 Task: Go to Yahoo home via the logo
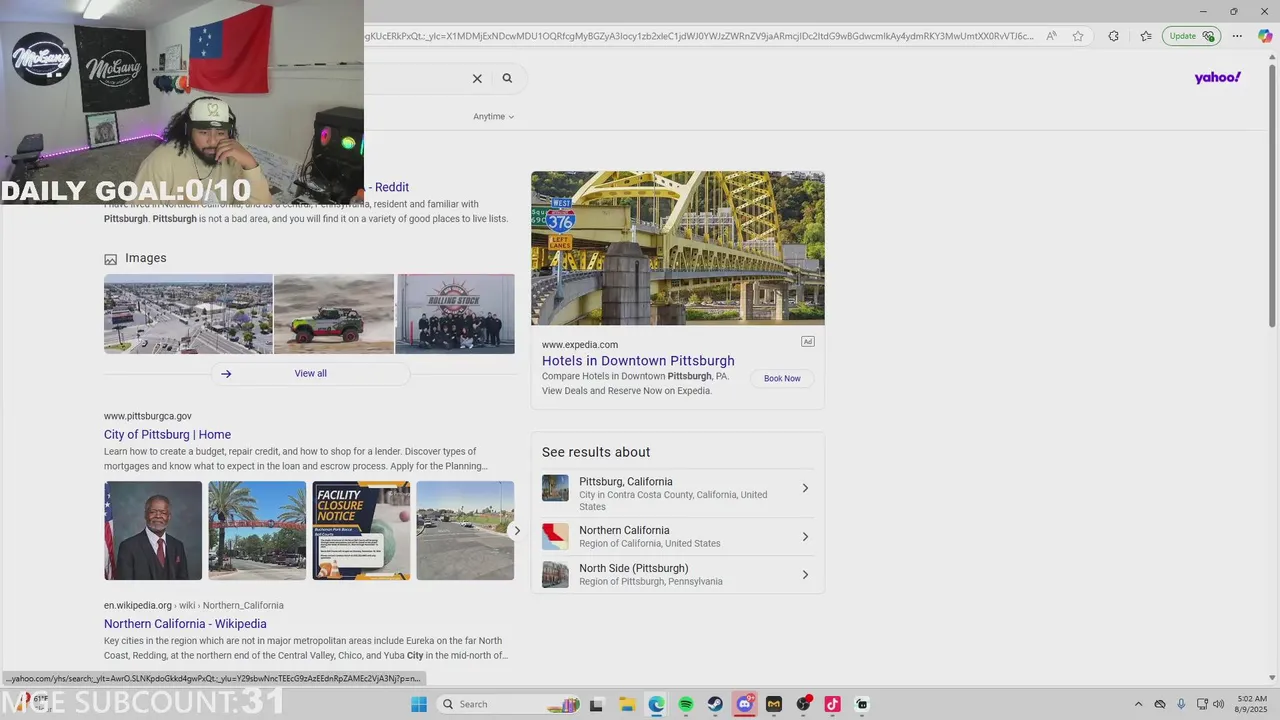(1217, 77)
